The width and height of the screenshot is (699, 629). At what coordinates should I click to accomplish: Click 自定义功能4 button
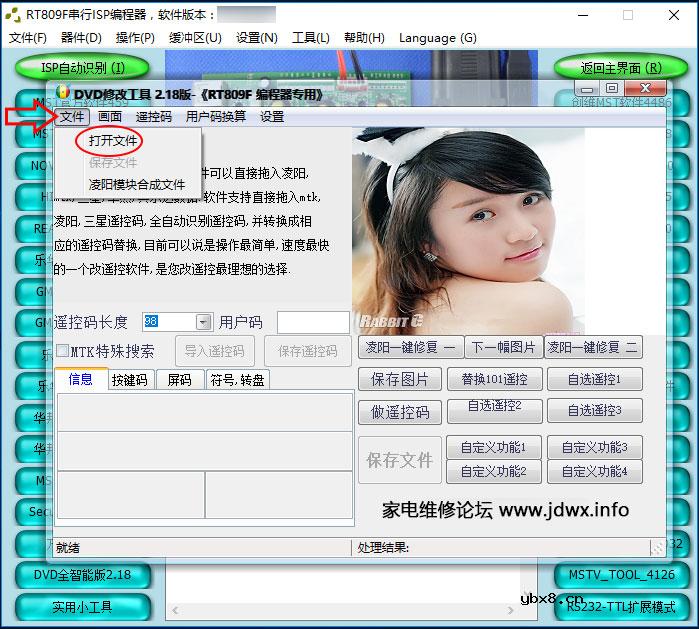pos(595,472)
